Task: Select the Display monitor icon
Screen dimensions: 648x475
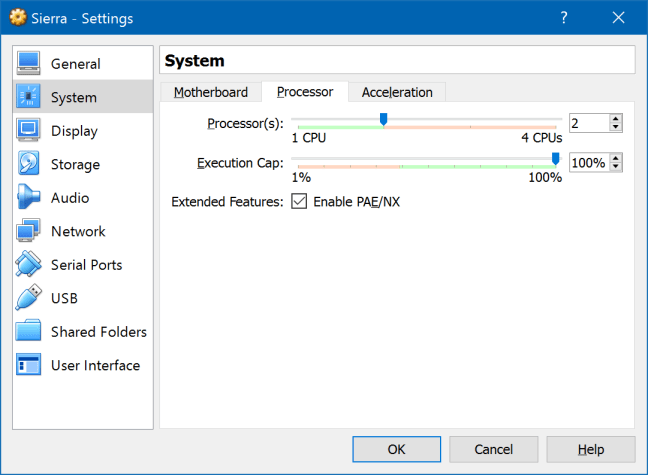Action: [28, 131]
